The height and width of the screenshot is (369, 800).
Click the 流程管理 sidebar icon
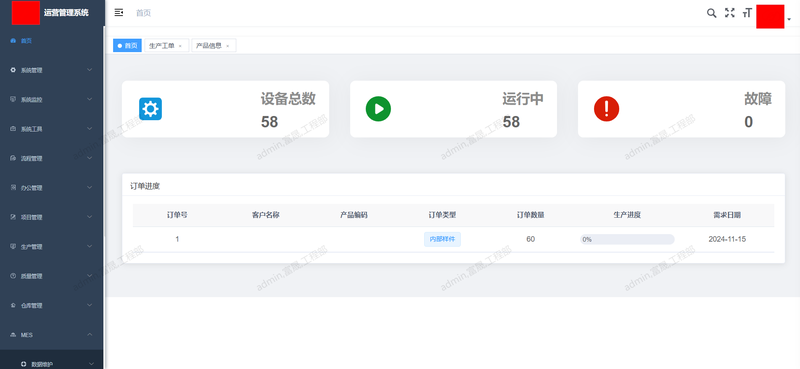[x=13, y=158]
